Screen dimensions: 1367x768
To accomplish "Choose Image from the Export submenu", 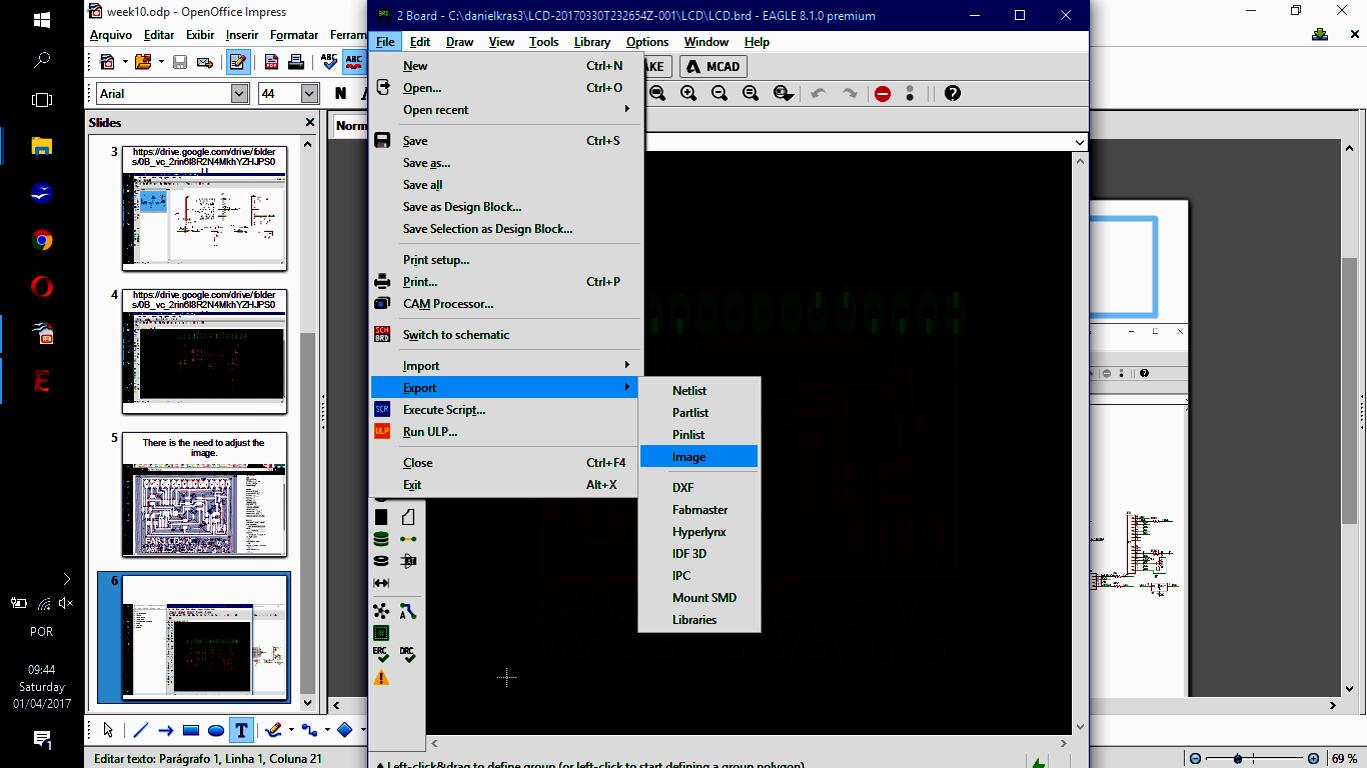I will point(699,457).
